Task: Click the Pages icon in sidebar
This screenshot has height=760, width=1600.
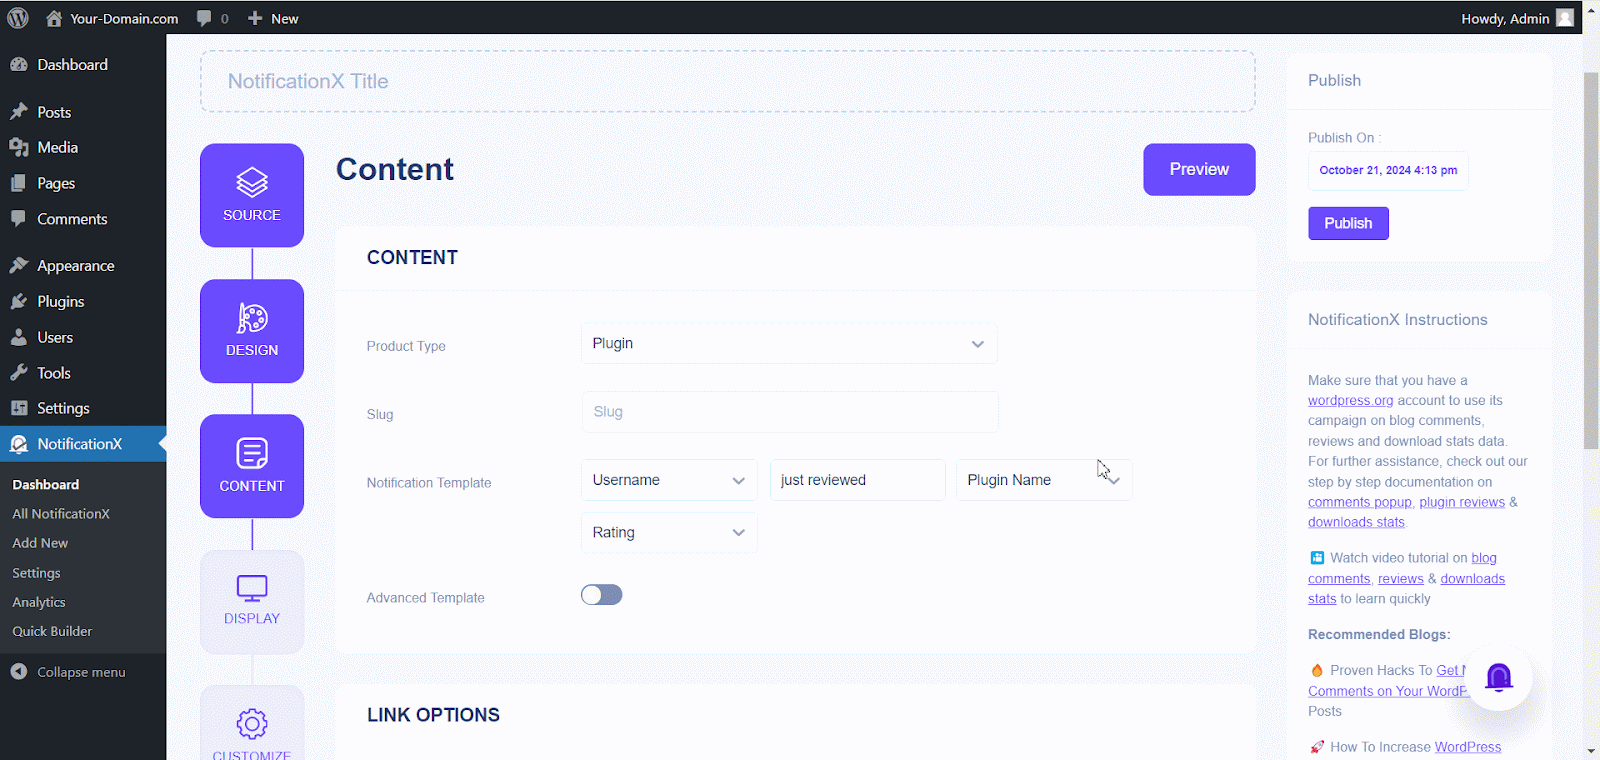Action: 19,183
